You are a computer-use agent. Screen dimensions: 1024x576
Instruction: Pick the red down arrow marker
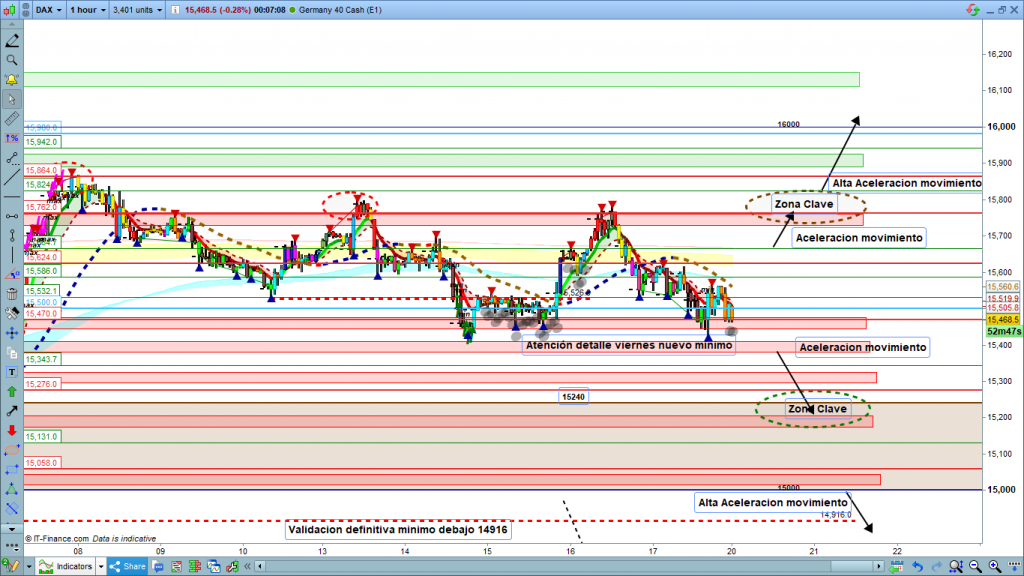pos(12,430)
